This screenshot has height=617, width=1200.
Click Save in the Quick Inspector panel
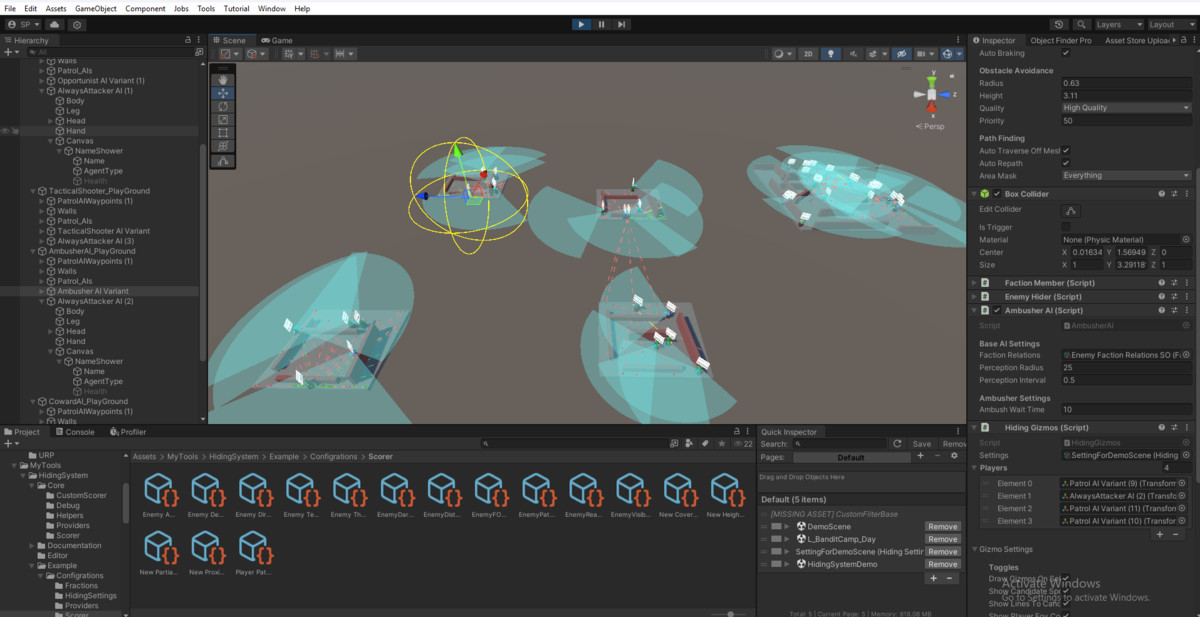(x=920, y=443)
